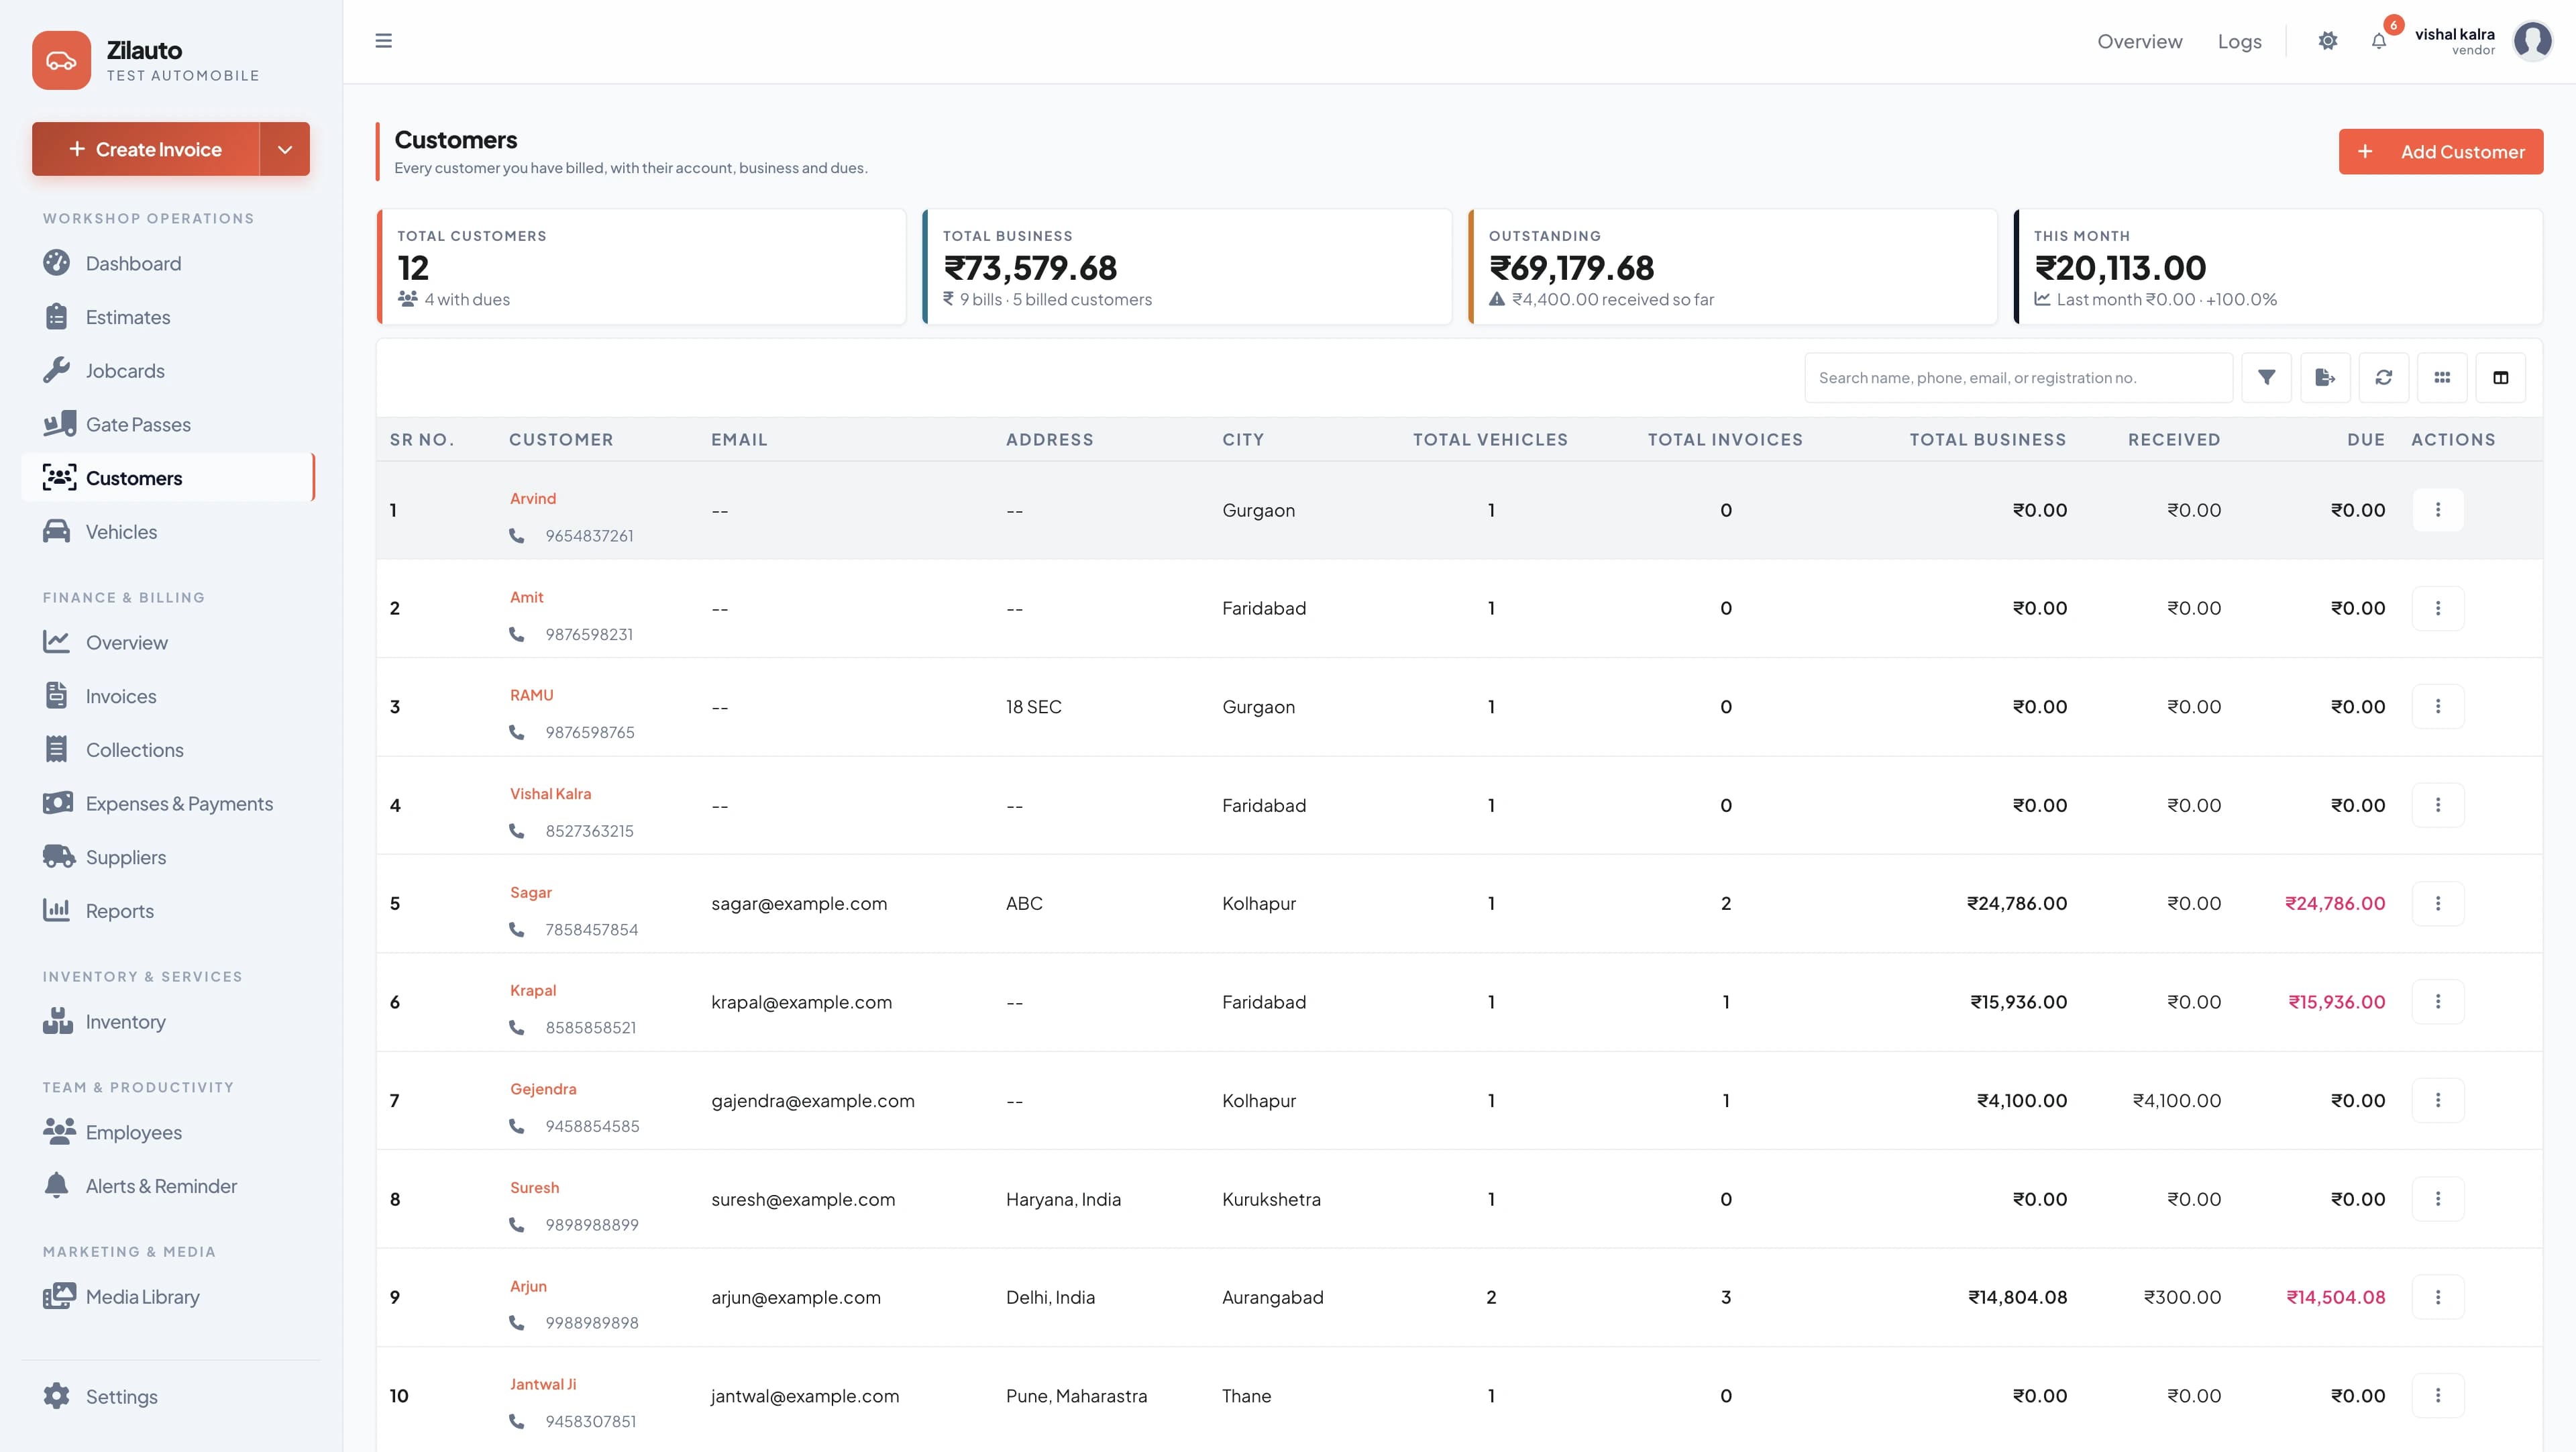Click the Total Customers stat card
Image resolution: width=2576 pixels, height=1452 pixels.
click(x=641, y=266)
